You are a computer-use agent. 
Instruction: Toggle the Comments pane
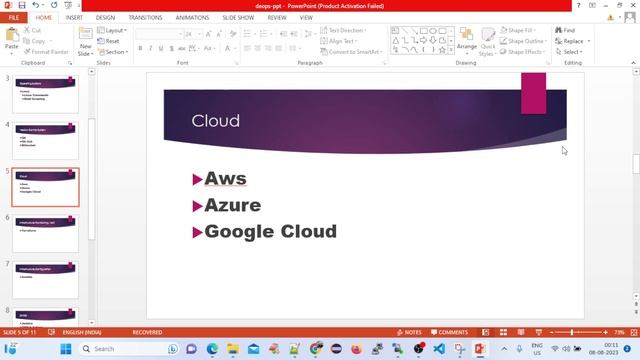point(449,332)
